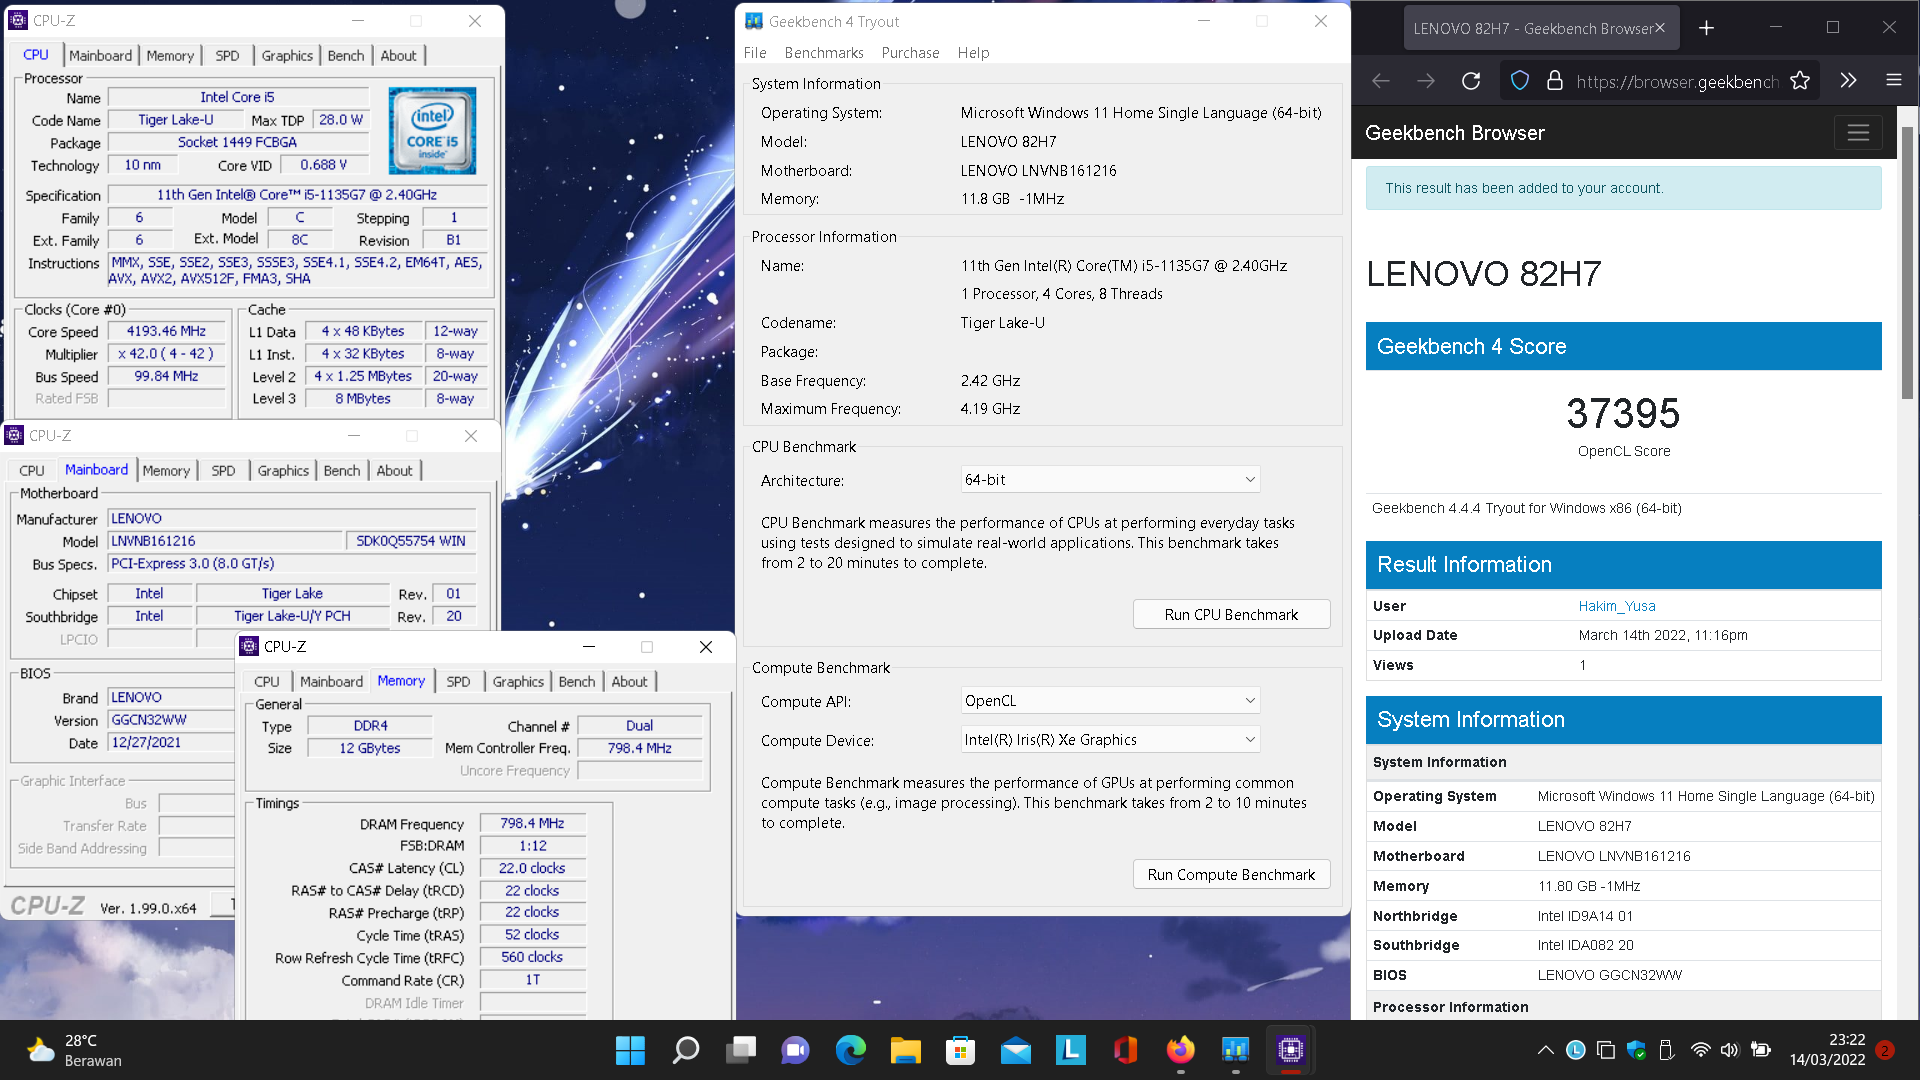Select the 37395 OpenCL score
The image size is (1920, 1080).
(1623, 413)
